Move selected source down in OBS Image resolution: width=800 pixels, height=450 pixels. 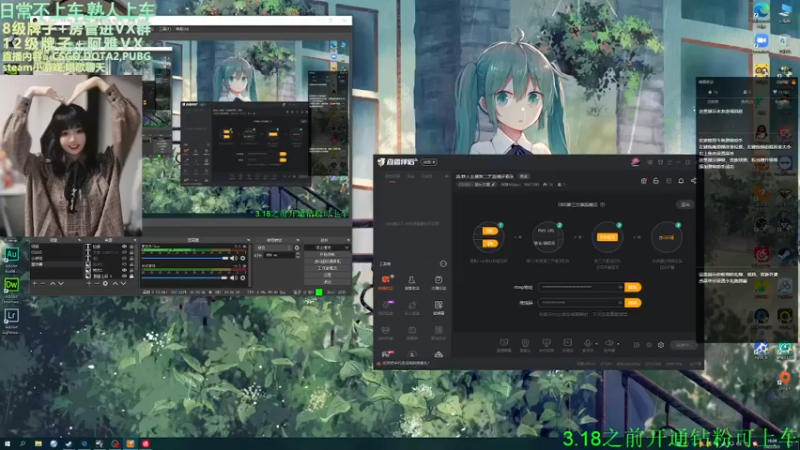123,283
